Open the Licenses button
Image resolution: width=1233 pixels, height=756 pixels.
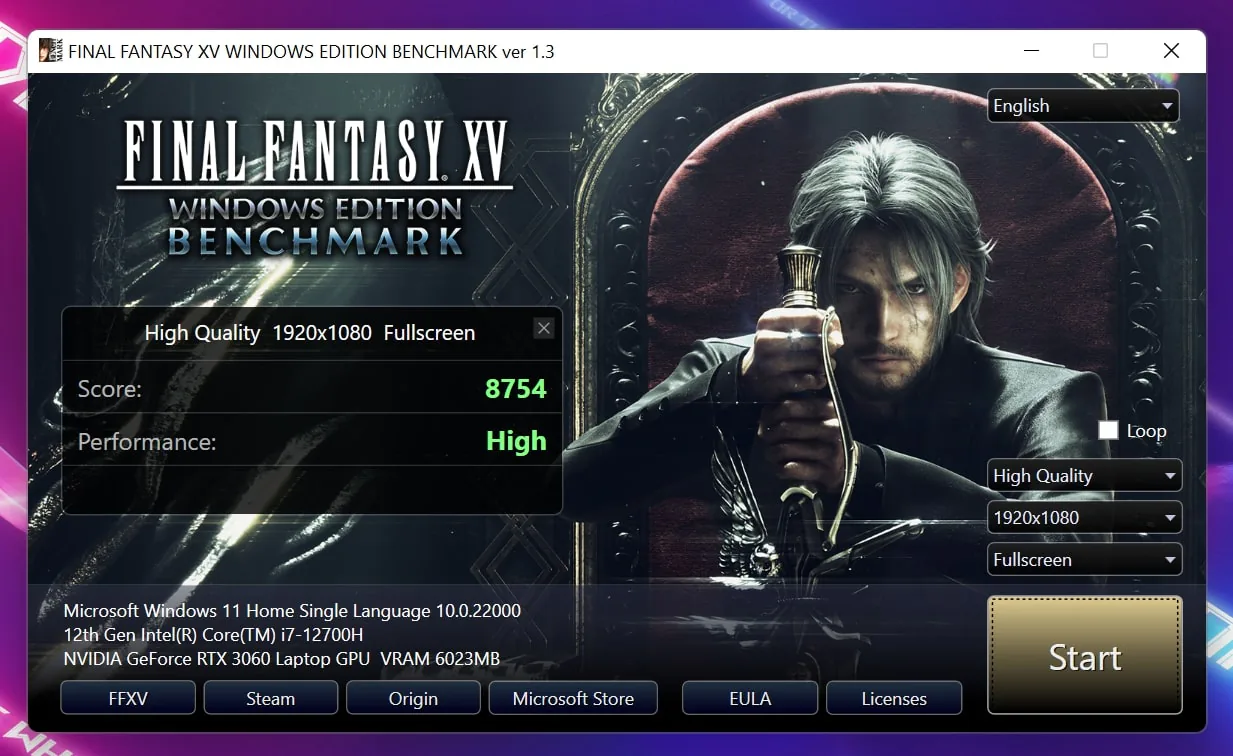click(x=894, y=698)
